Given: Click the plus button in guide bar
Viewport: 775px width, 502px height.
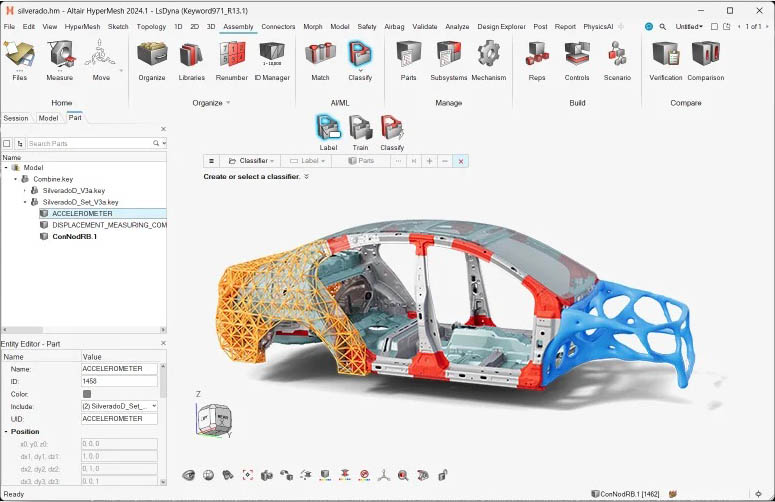Looking at the screenshot, I should 430,161.
